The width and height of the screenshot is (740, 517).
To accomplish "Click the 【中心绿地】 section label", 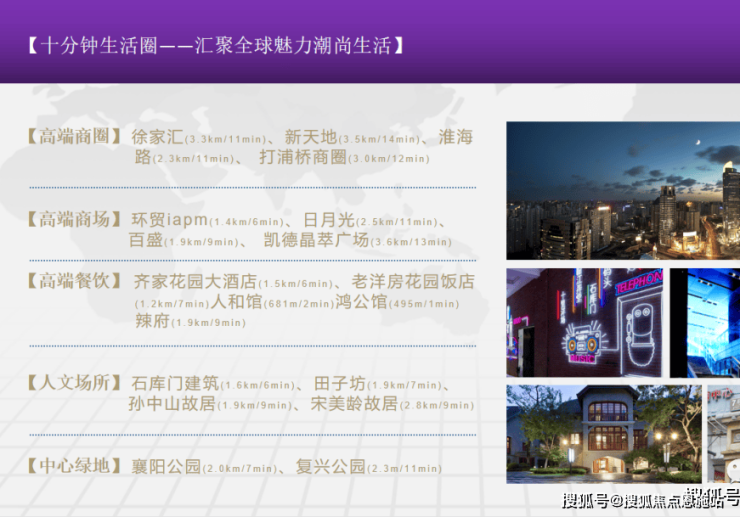I will (x=75, y=466).
